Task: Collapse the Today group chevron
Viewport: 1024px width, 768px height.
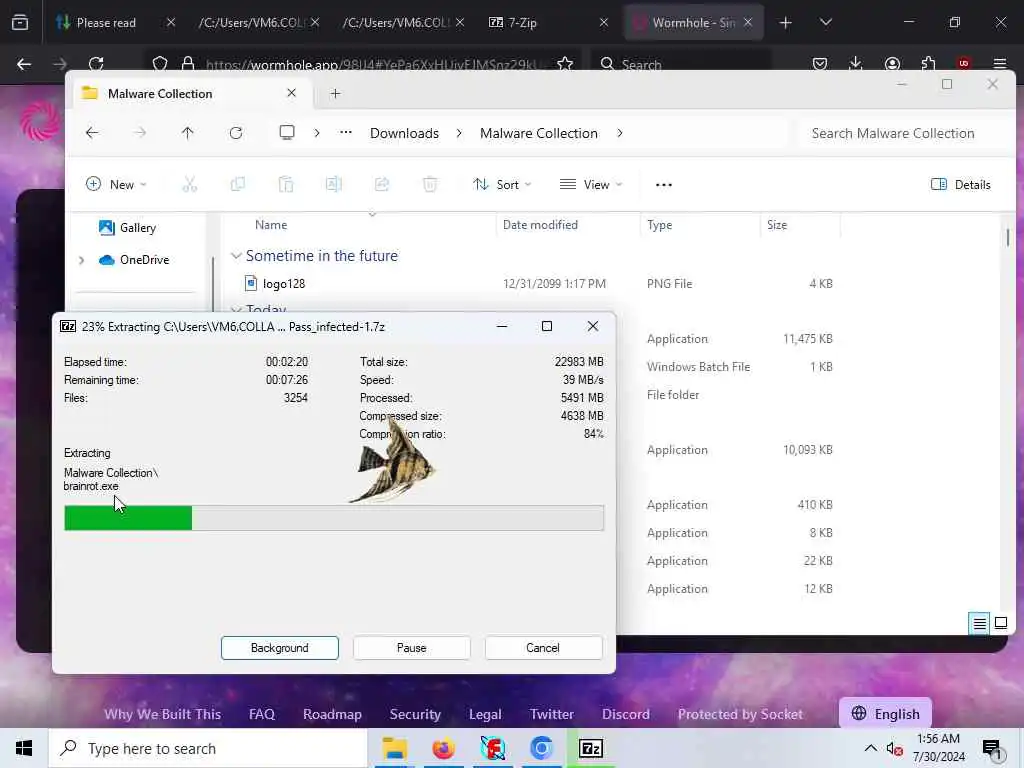Action: point(236,309)
